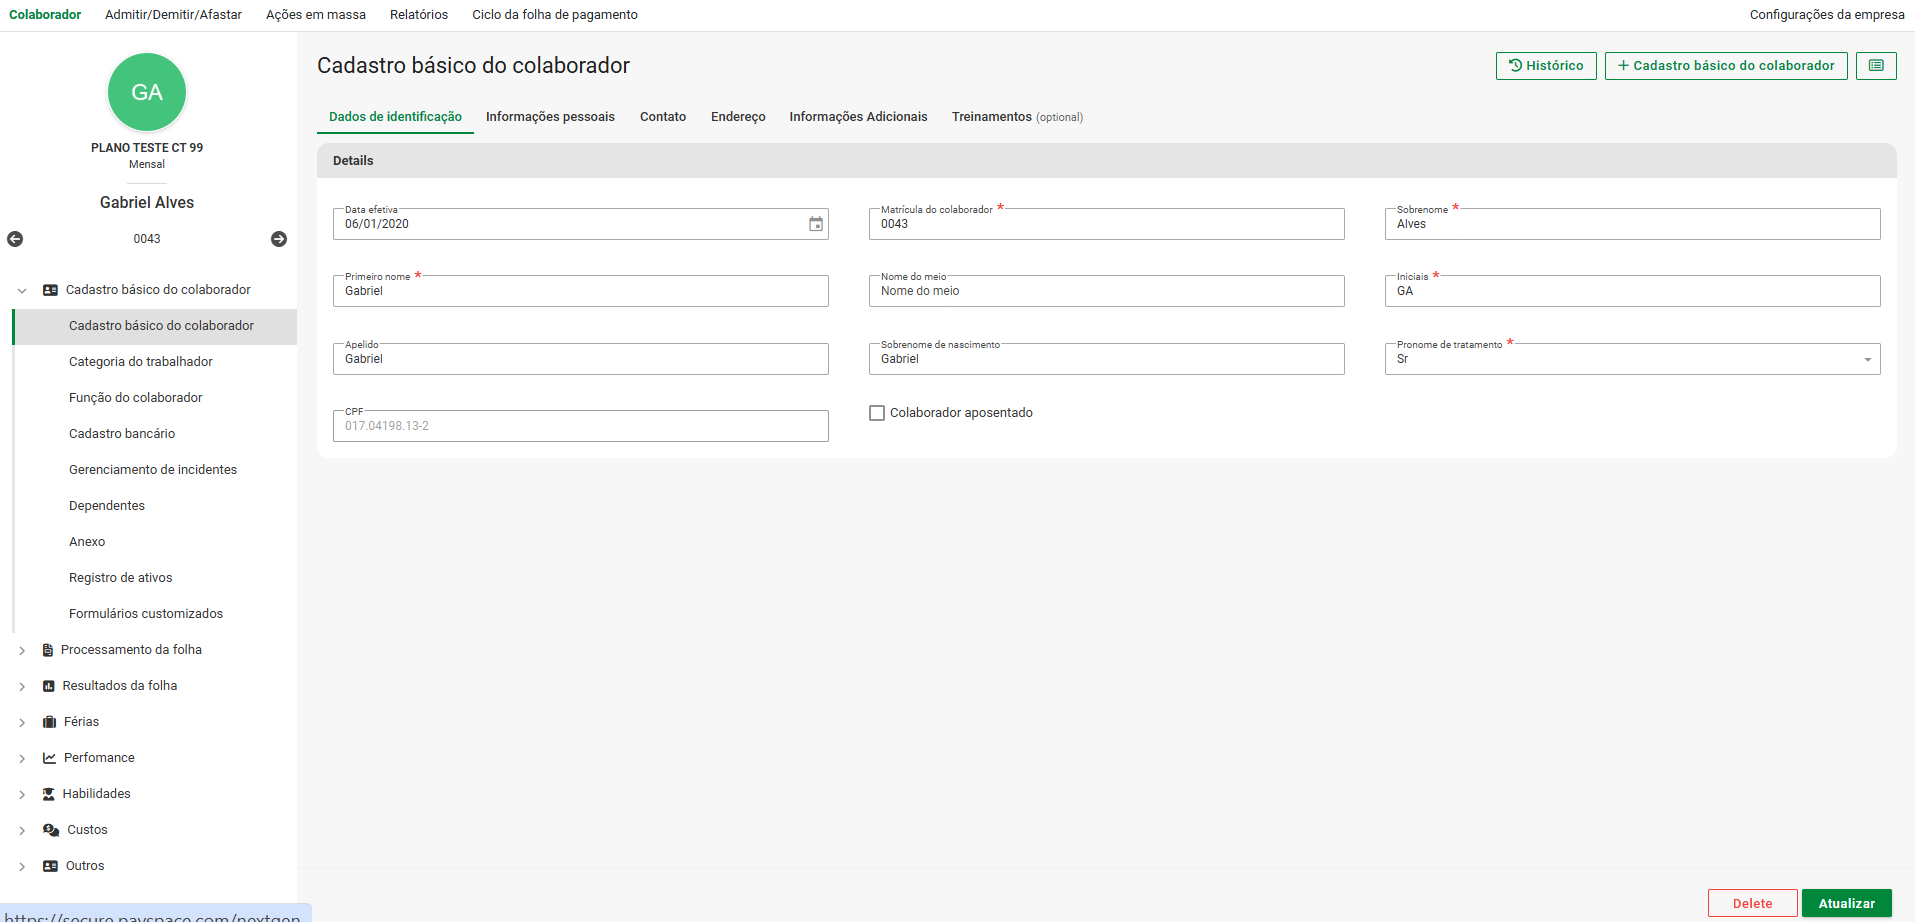Click the red Delete button
Image resolution: width=1915 pixels, height=922 pixels.
tap(1752, 903)
